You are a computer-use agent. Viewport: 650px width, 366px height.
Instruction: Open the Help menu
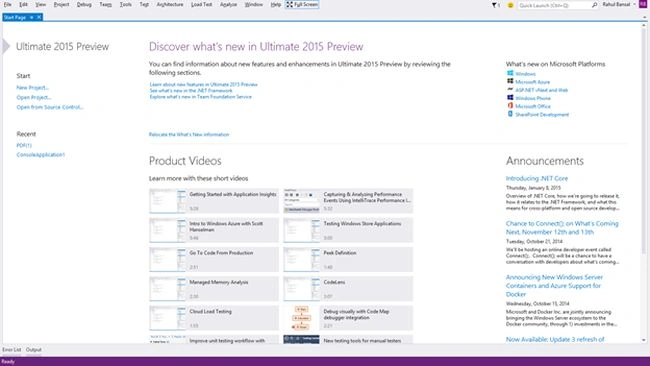point(276,5)
